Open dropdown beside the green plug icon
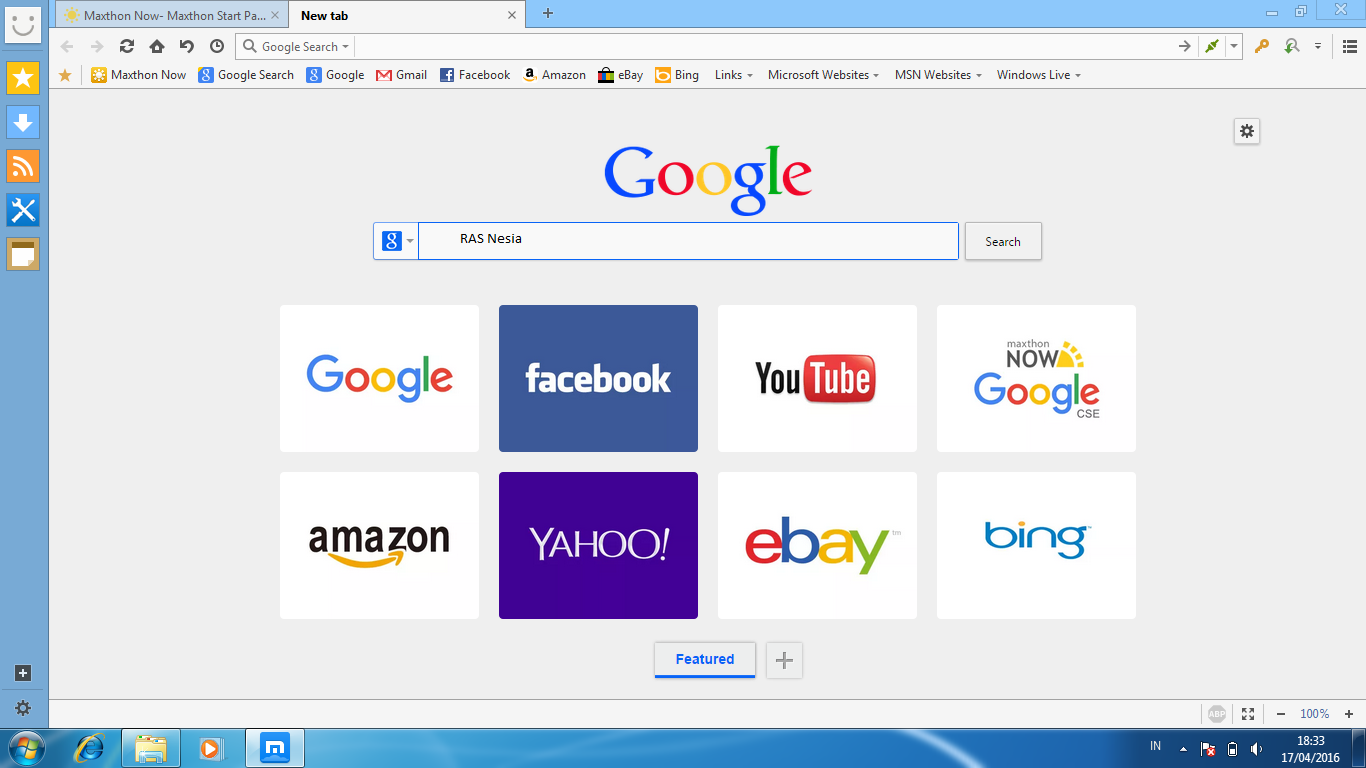 tap(1234, 46)
